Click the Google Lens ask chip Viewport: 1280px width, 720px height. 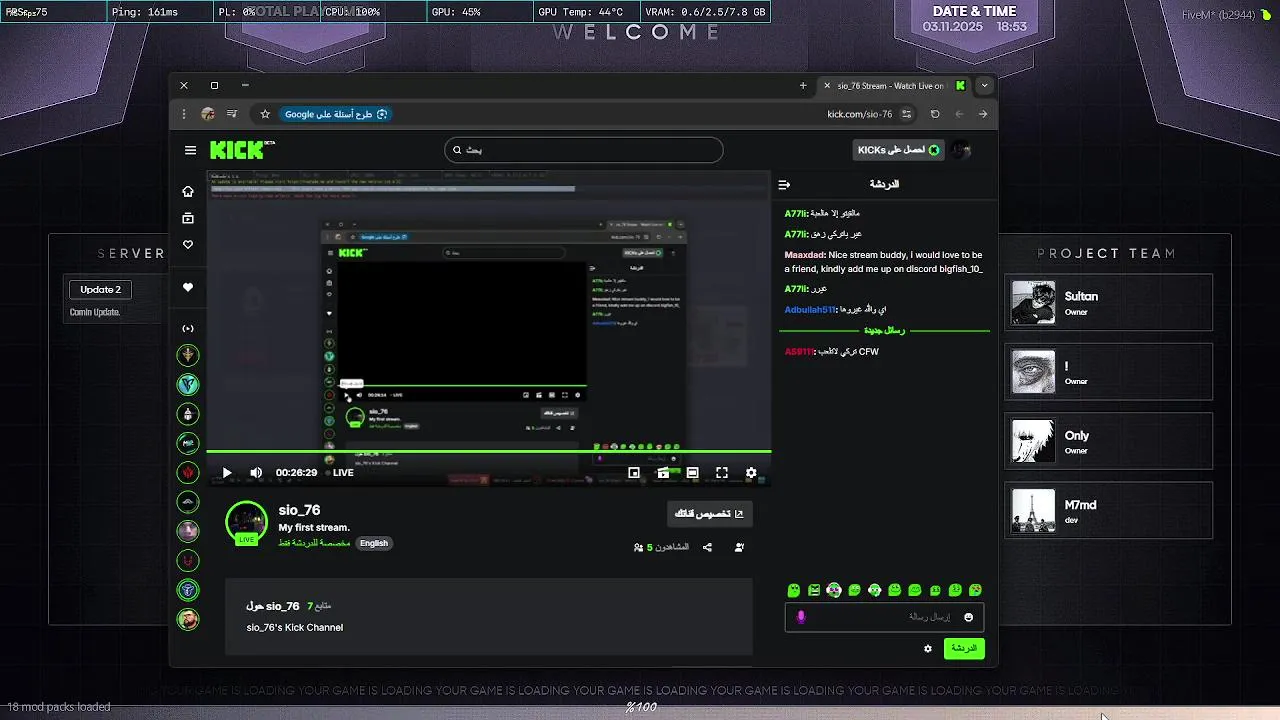click(x=335, y=114)
